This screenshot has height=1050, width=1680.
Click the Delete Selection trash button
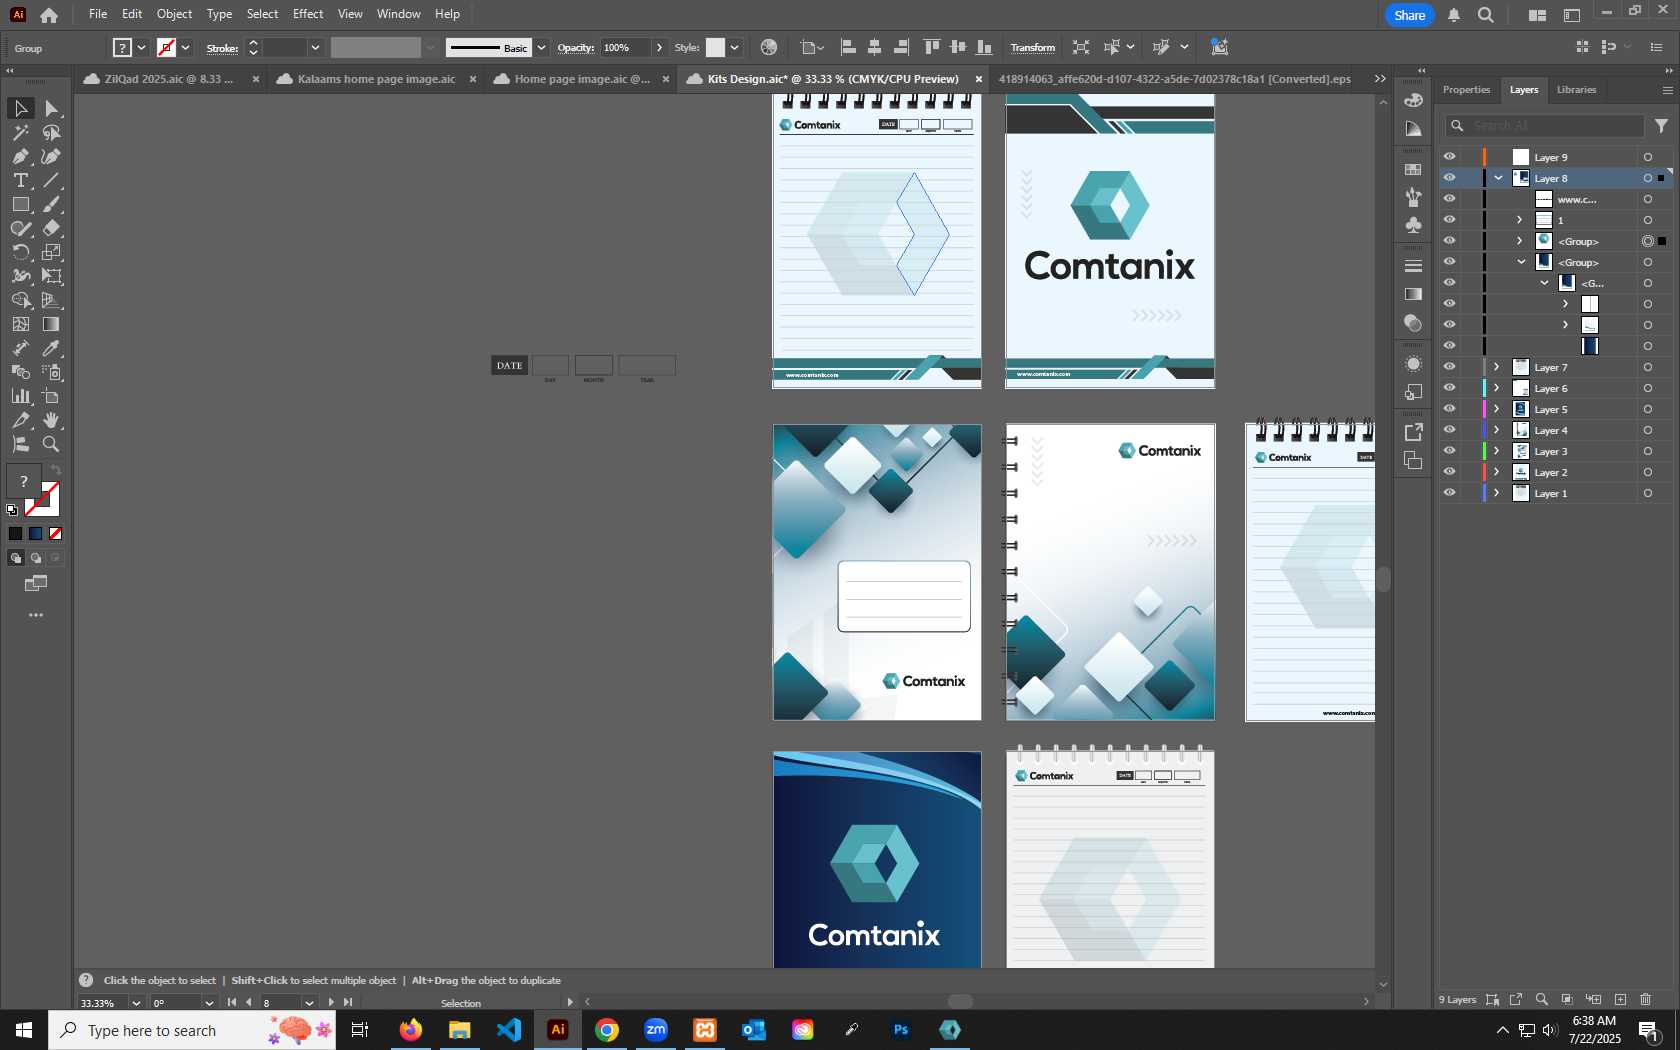click(1646, 999)
